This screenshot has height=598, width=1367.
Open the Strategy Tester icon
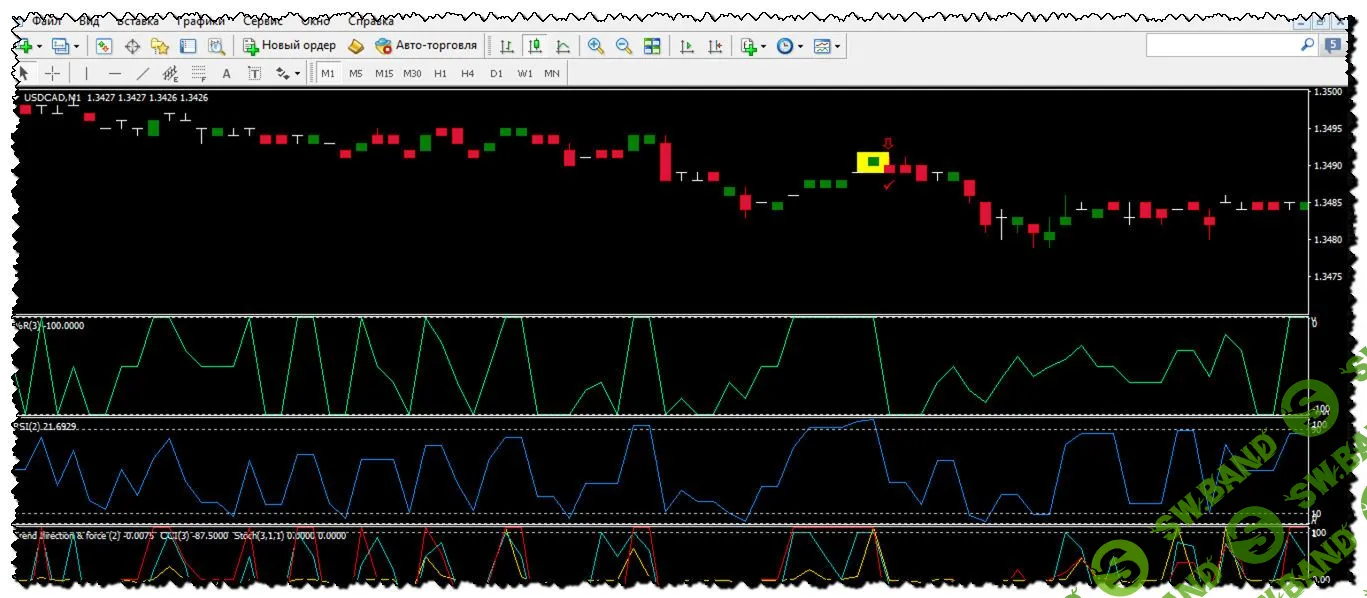pyautogui.click(x=215, y=45)
